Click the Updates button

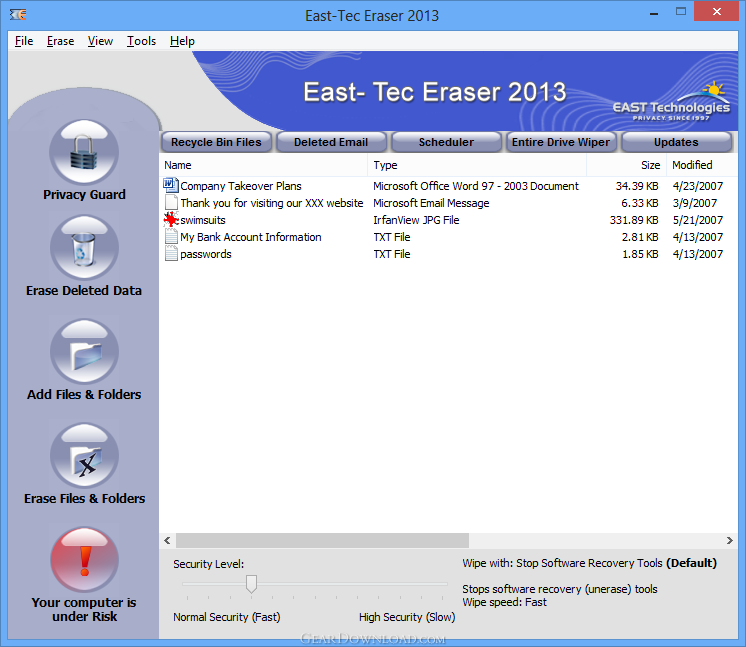coord(676,142)
